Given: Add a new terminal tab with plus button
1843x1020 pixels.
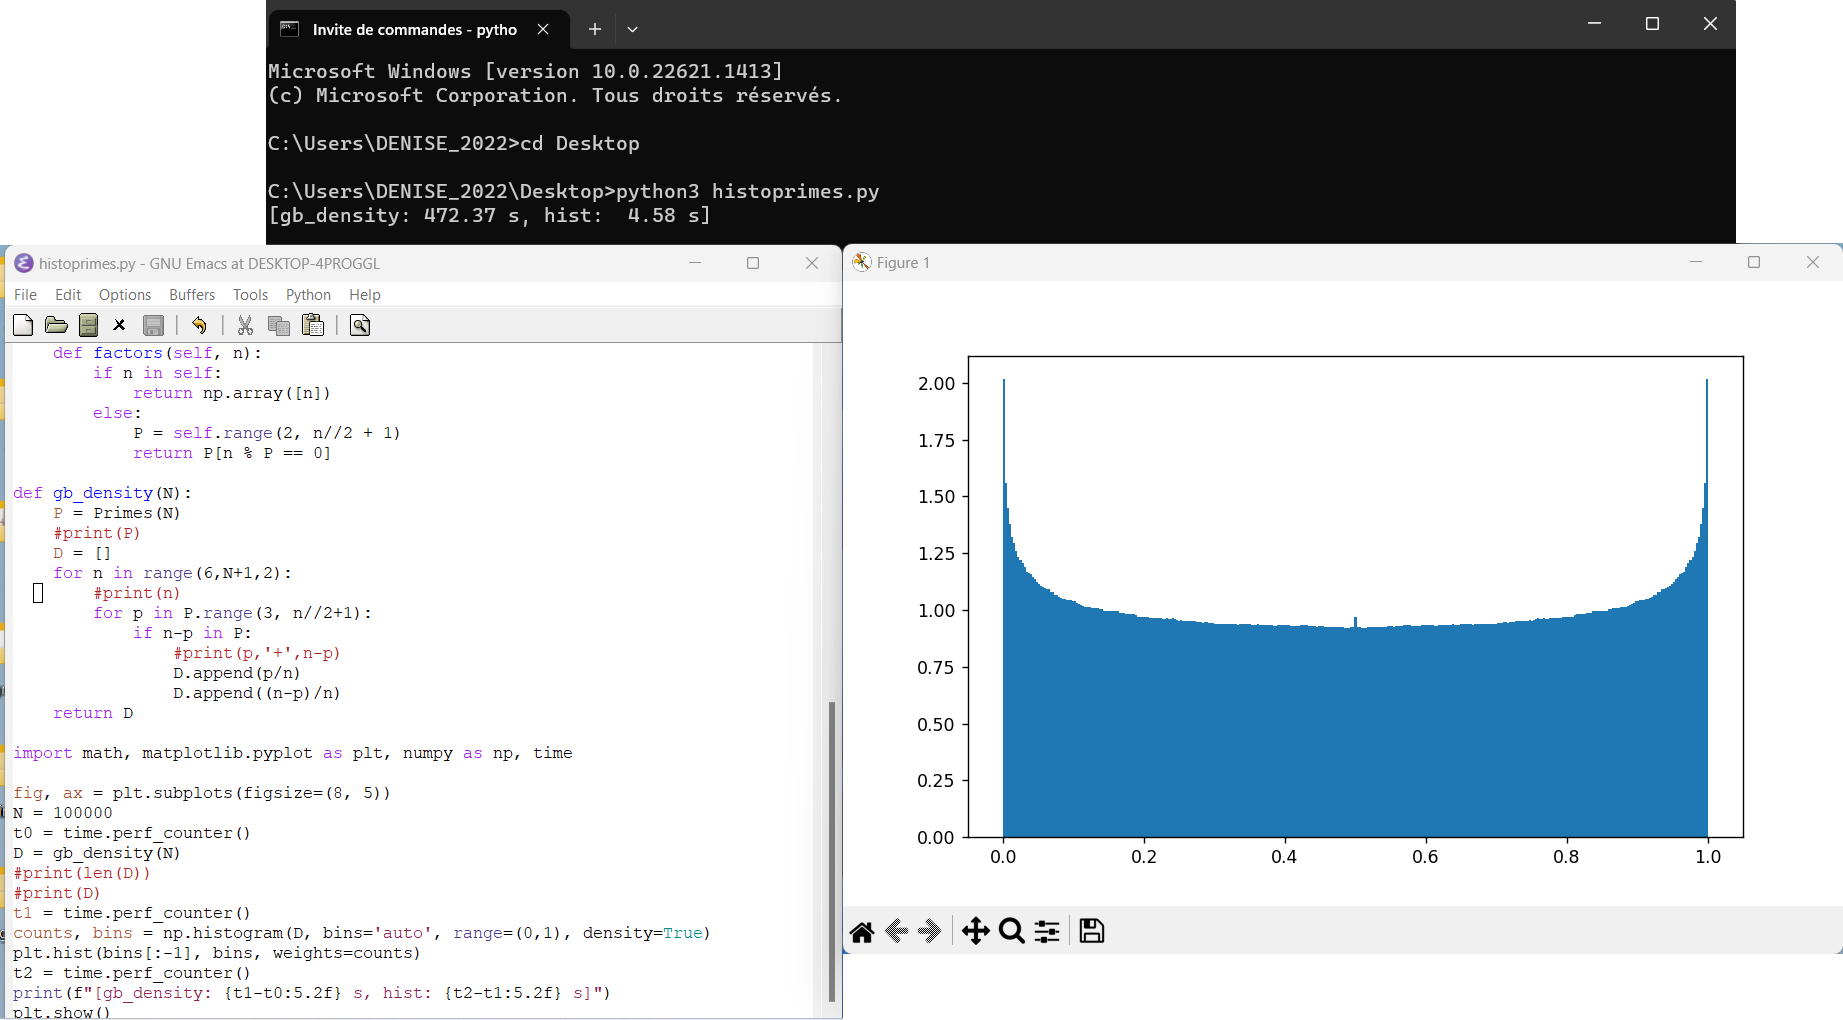Looking at the screenshot, I should 595,30.
